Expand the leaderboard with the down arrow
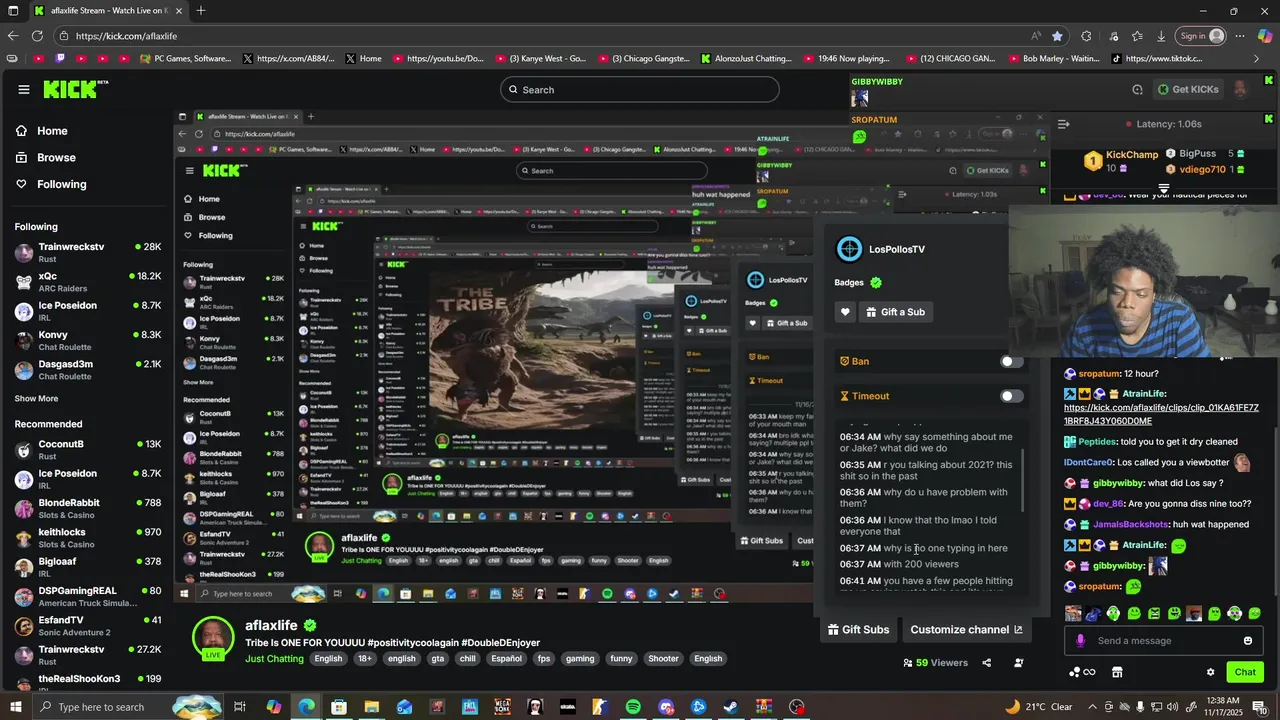The width and height of the screenshot is (1280, 720). point(1163,188)
